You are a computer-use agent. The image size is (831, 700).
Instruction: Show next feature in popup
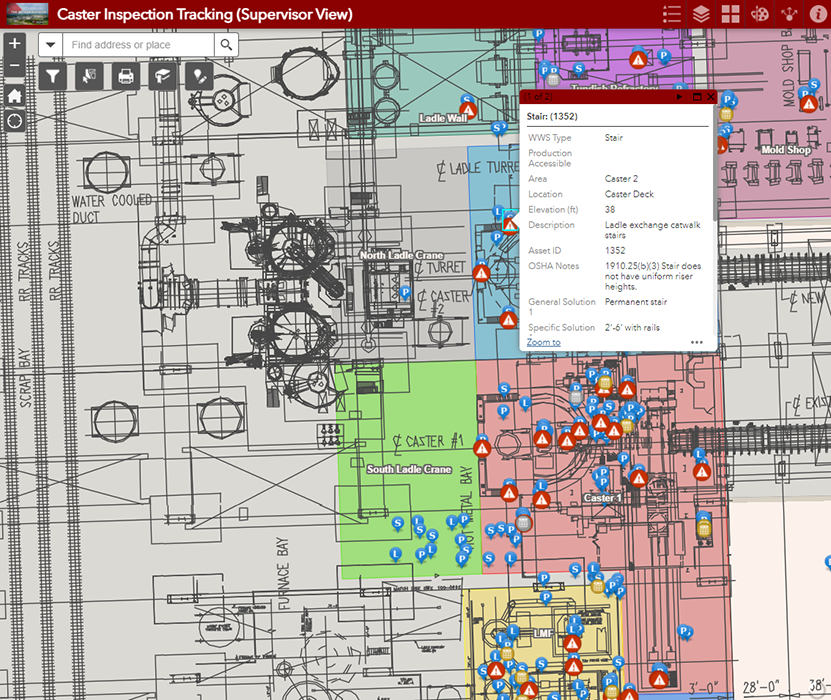(x=680, y=97)
